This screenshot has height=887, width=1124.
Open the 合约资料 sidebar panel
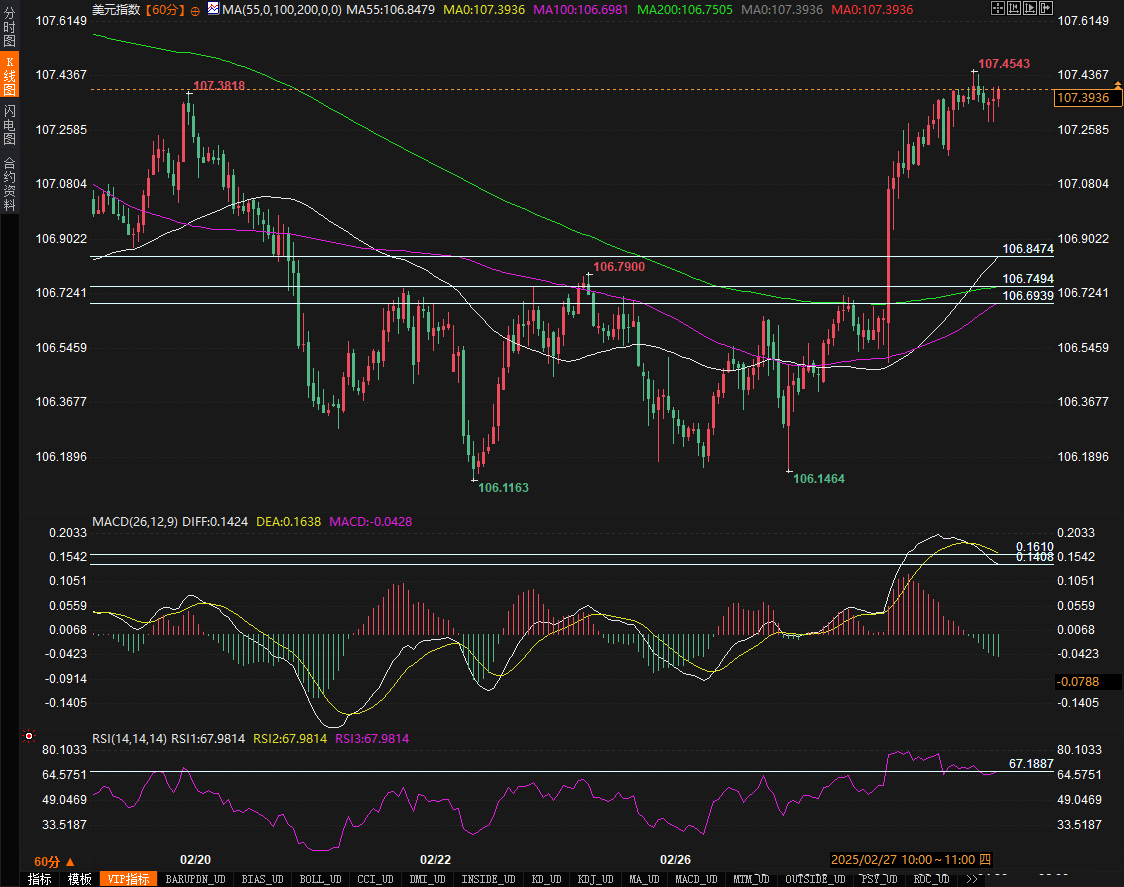coord(9,184)
